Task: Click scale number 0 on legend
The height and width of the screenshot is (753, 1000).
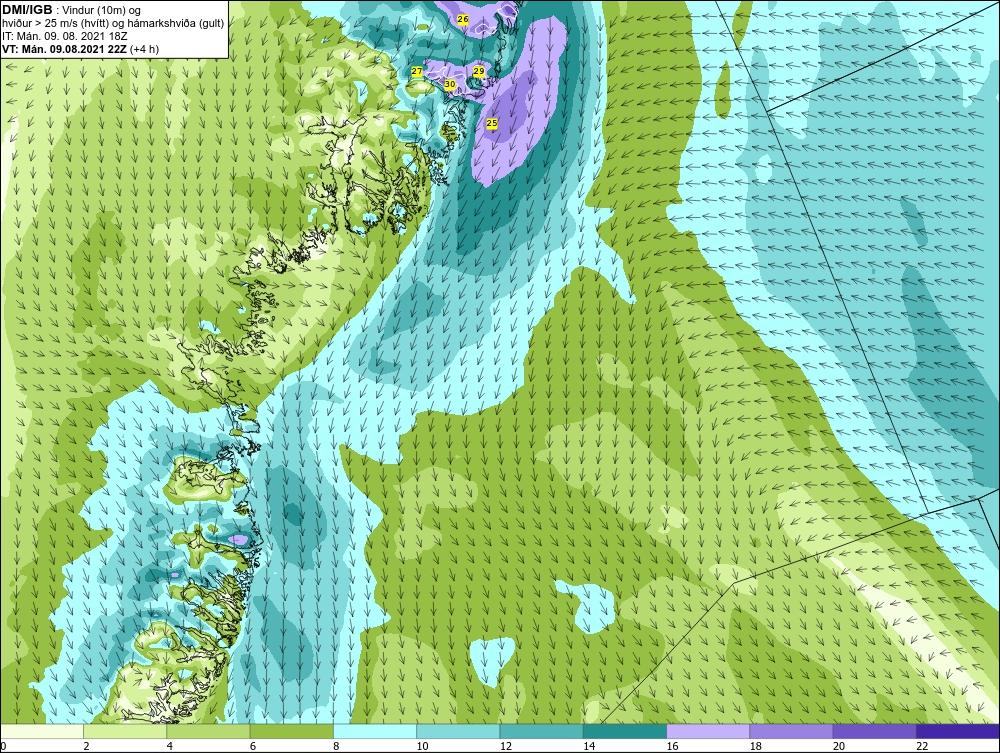Action: [3, 747]
